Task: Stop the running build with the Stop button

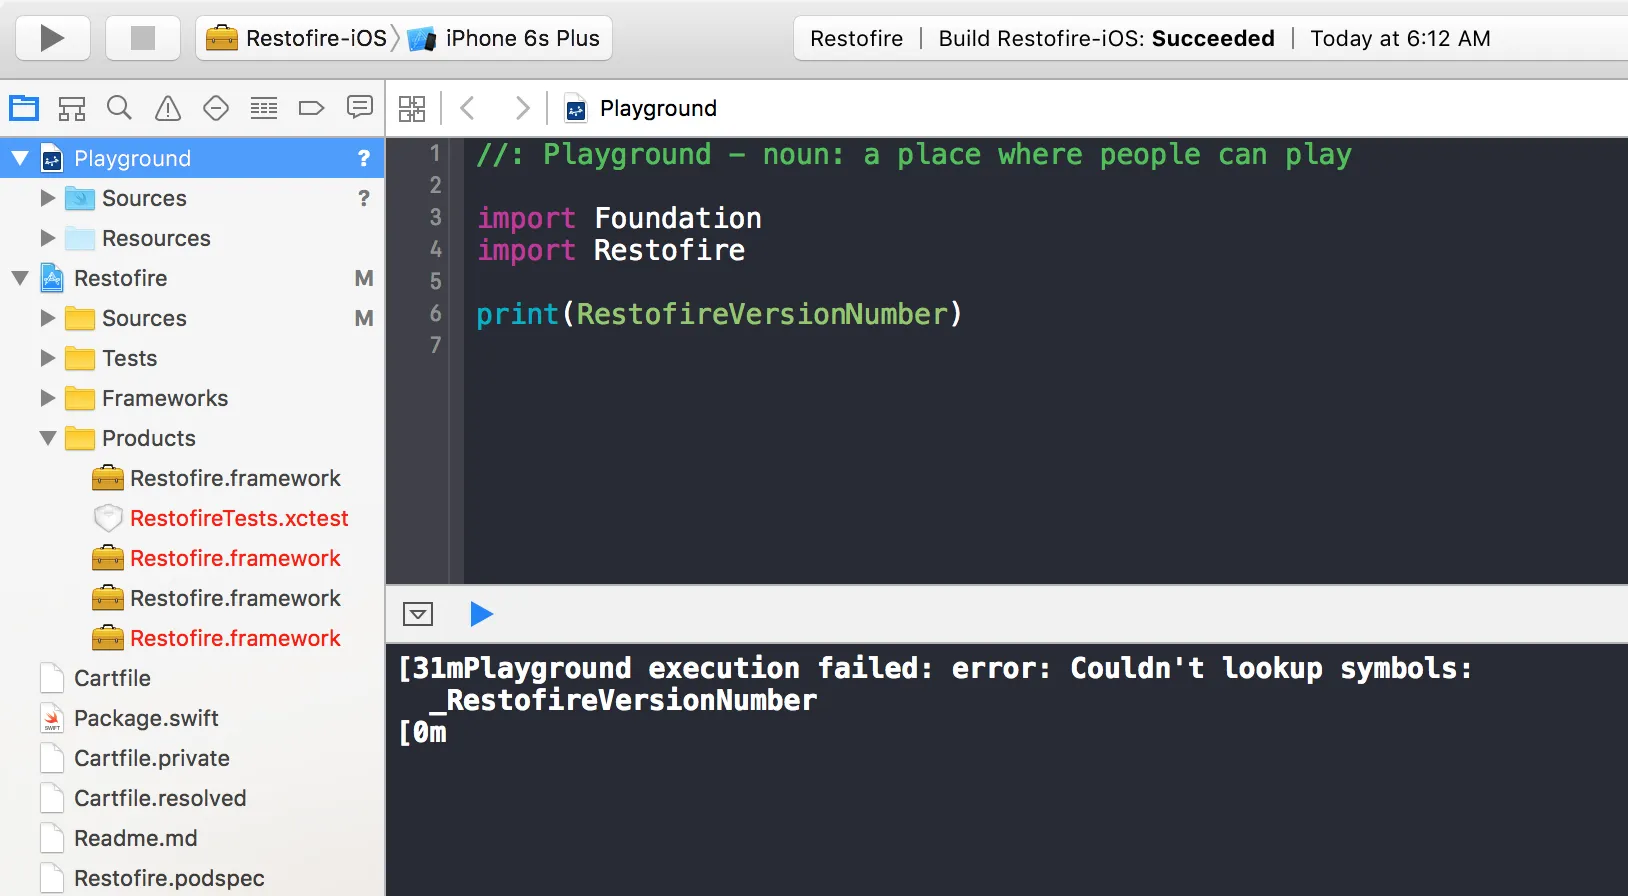Action: [143, 38]
